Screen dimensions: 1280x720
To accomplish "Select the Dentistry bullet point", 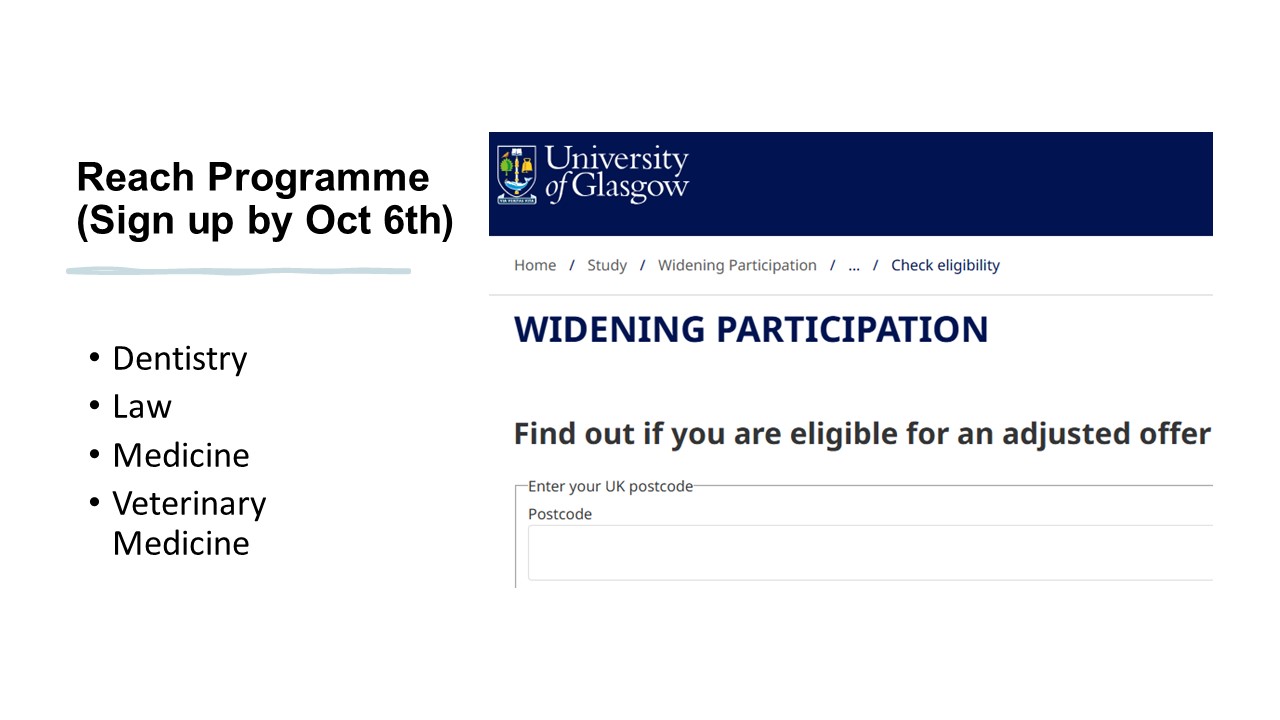I will pyautogui.click(x=179, y=358).
